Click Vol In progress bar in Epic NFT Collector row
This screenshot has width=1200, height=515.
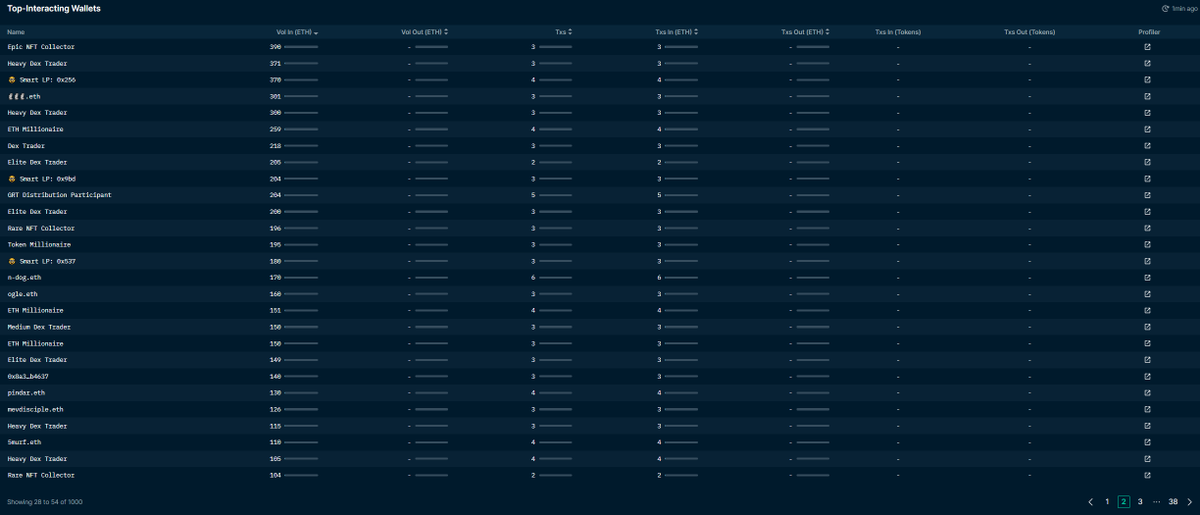(301, 47)
